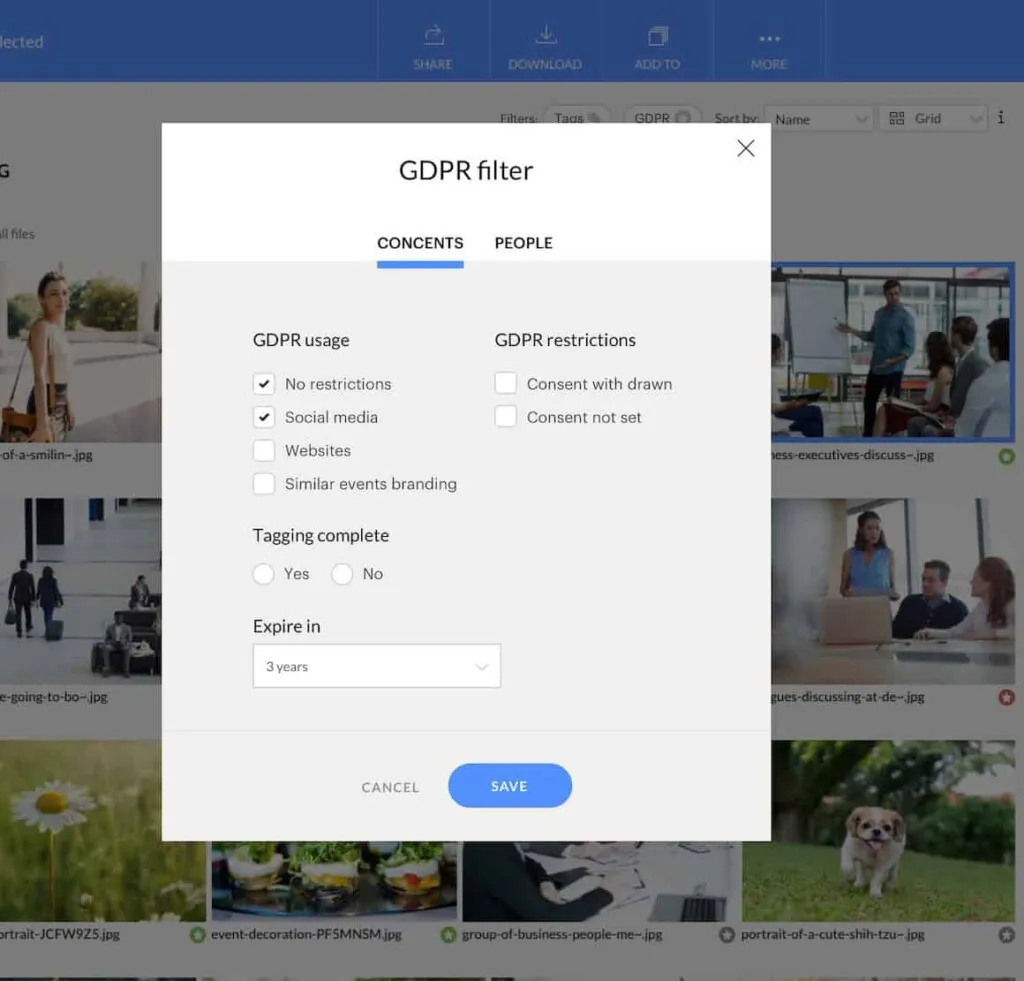Uncheck the Social media checkbox

point(264,417)
